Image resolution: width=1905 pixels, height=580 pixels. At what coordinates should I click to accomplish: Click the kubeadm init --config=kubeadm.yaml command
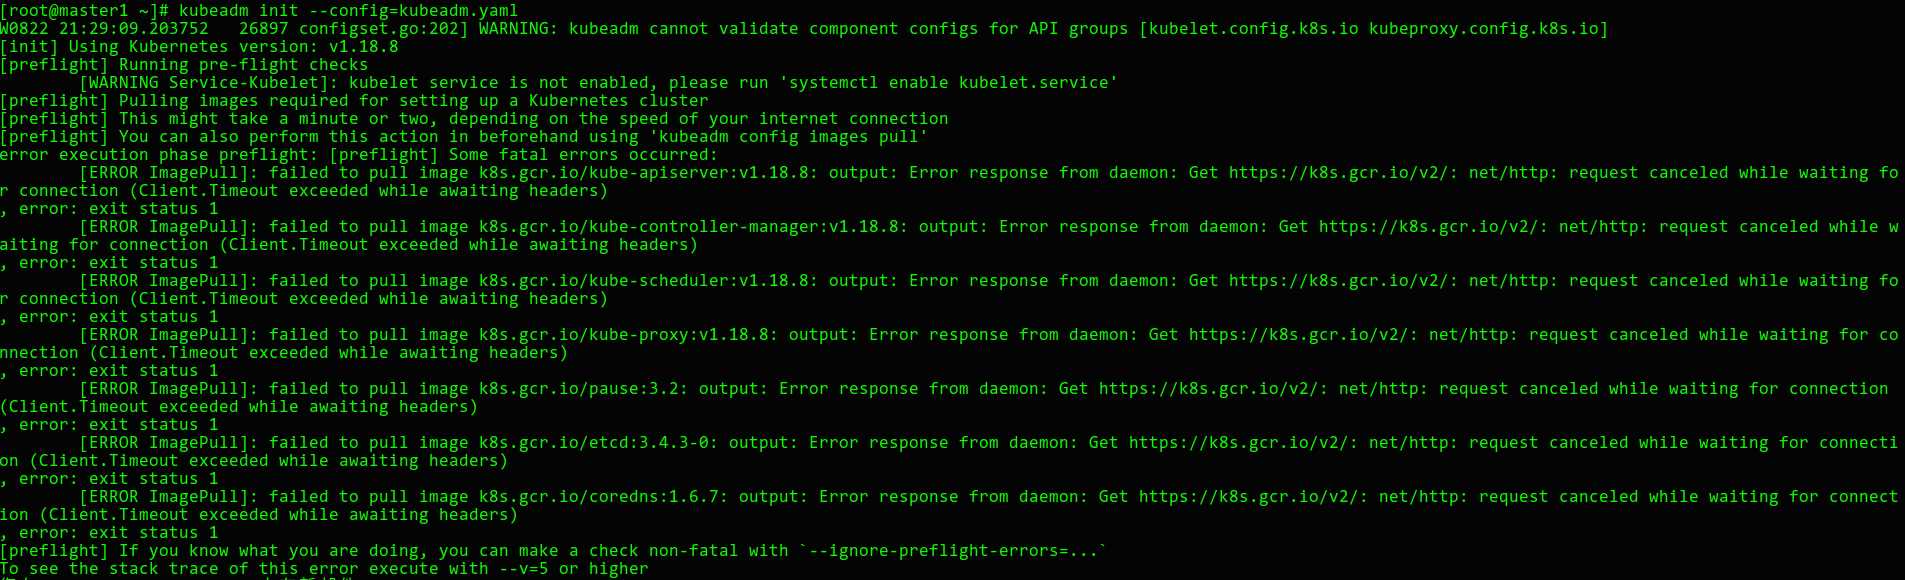pos(348,10)
